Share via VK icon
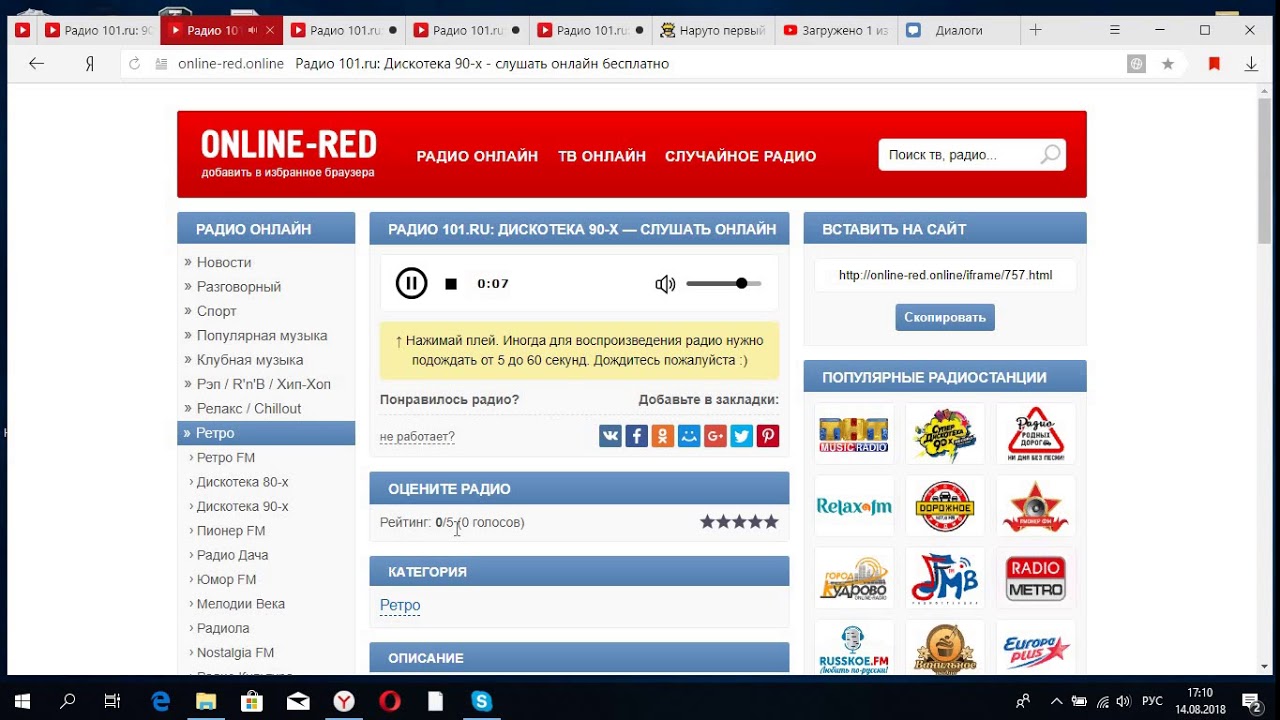Viewport: 1280px width, 720px height. pos(610,436)
